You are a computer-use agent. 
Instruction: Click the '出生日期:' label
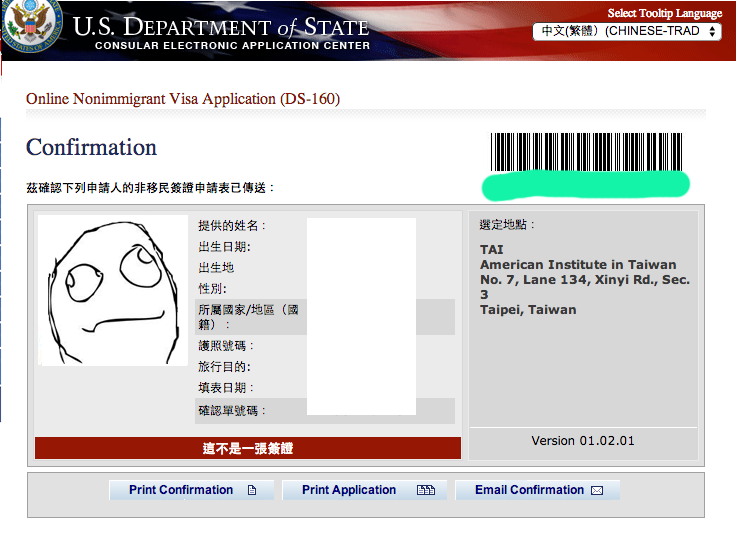coord(224,247)
